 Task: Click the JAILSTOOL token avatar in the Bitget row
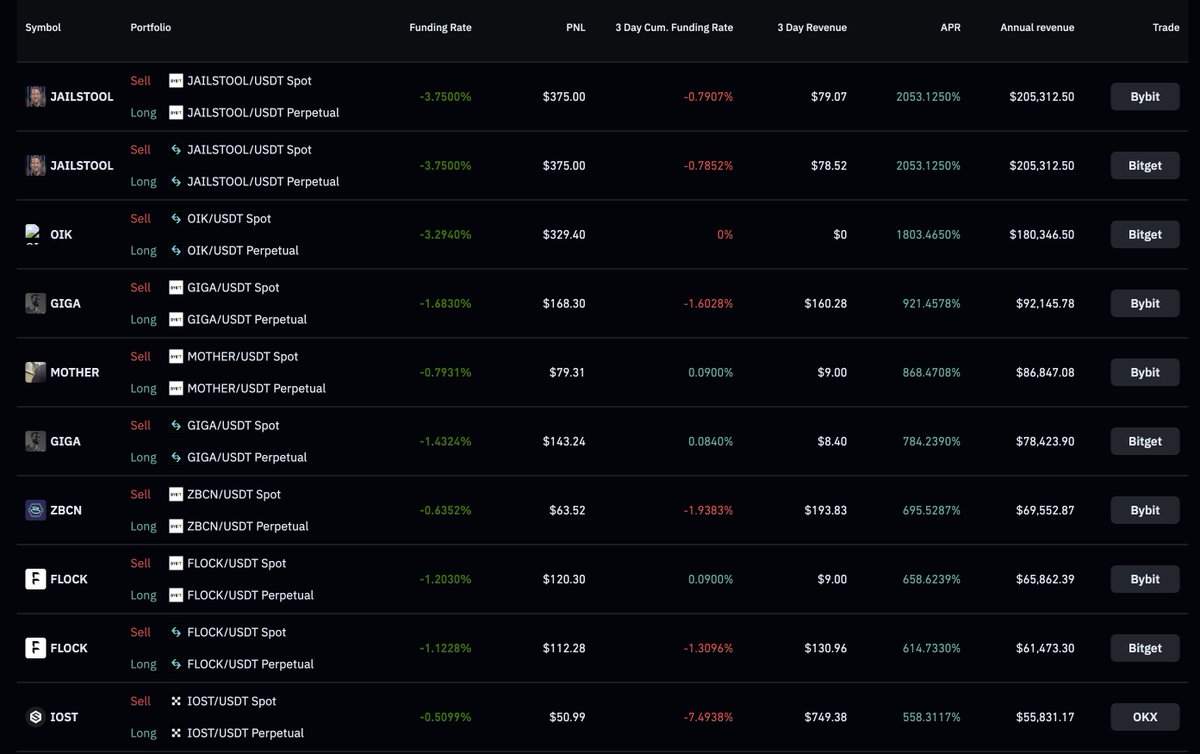tap(35, 166)
